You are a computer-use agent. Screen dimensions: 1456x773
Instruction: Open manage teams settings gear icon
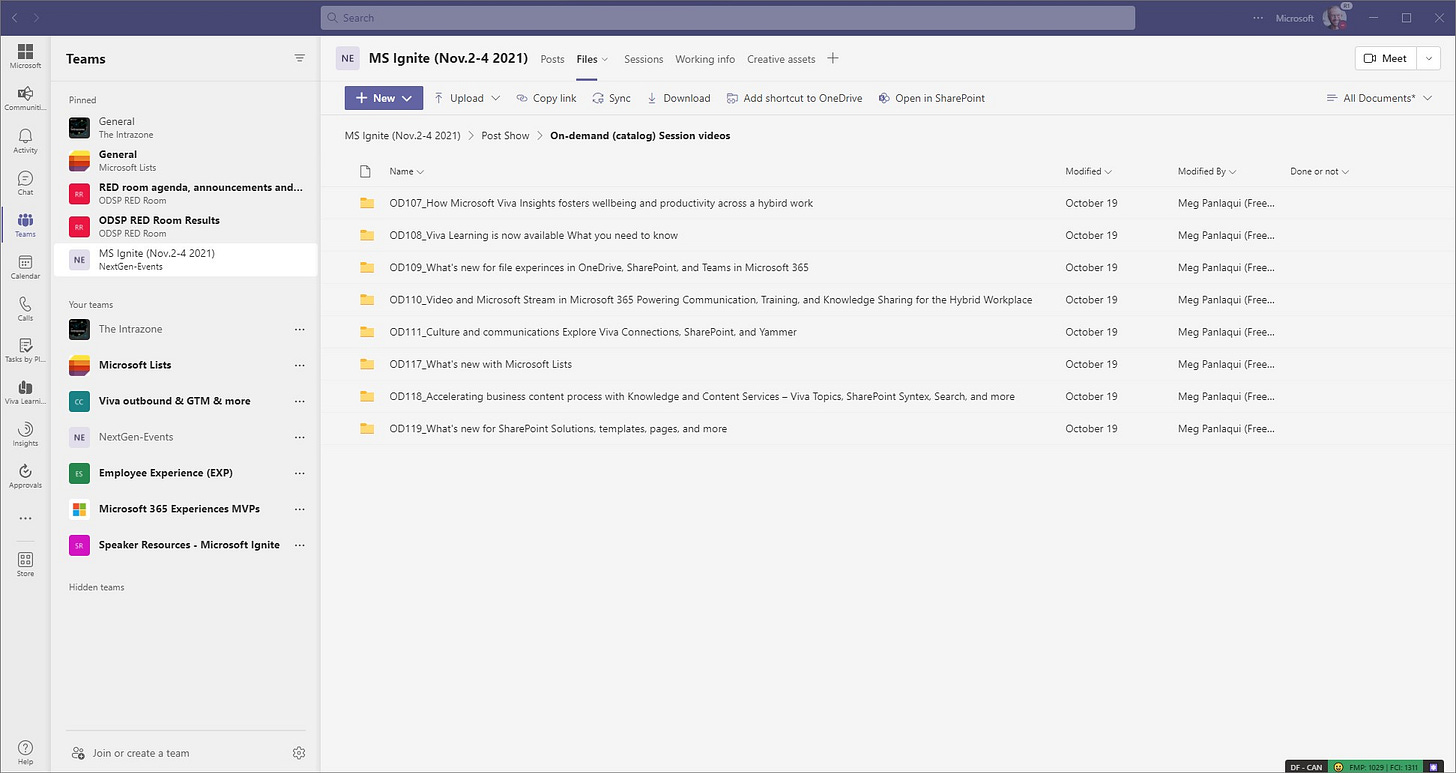coord(298,753)
